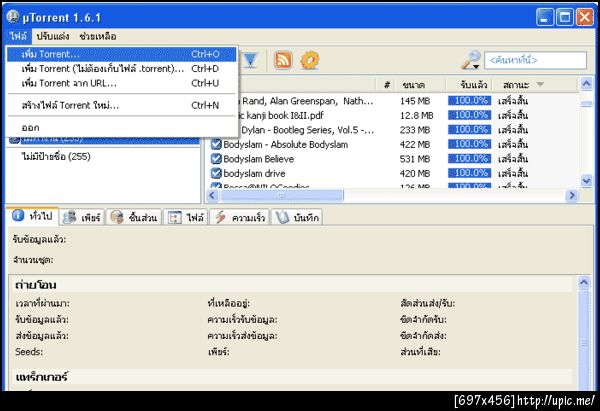Switch to the 'เพียร์' peers tab

(x=82, y=217)
